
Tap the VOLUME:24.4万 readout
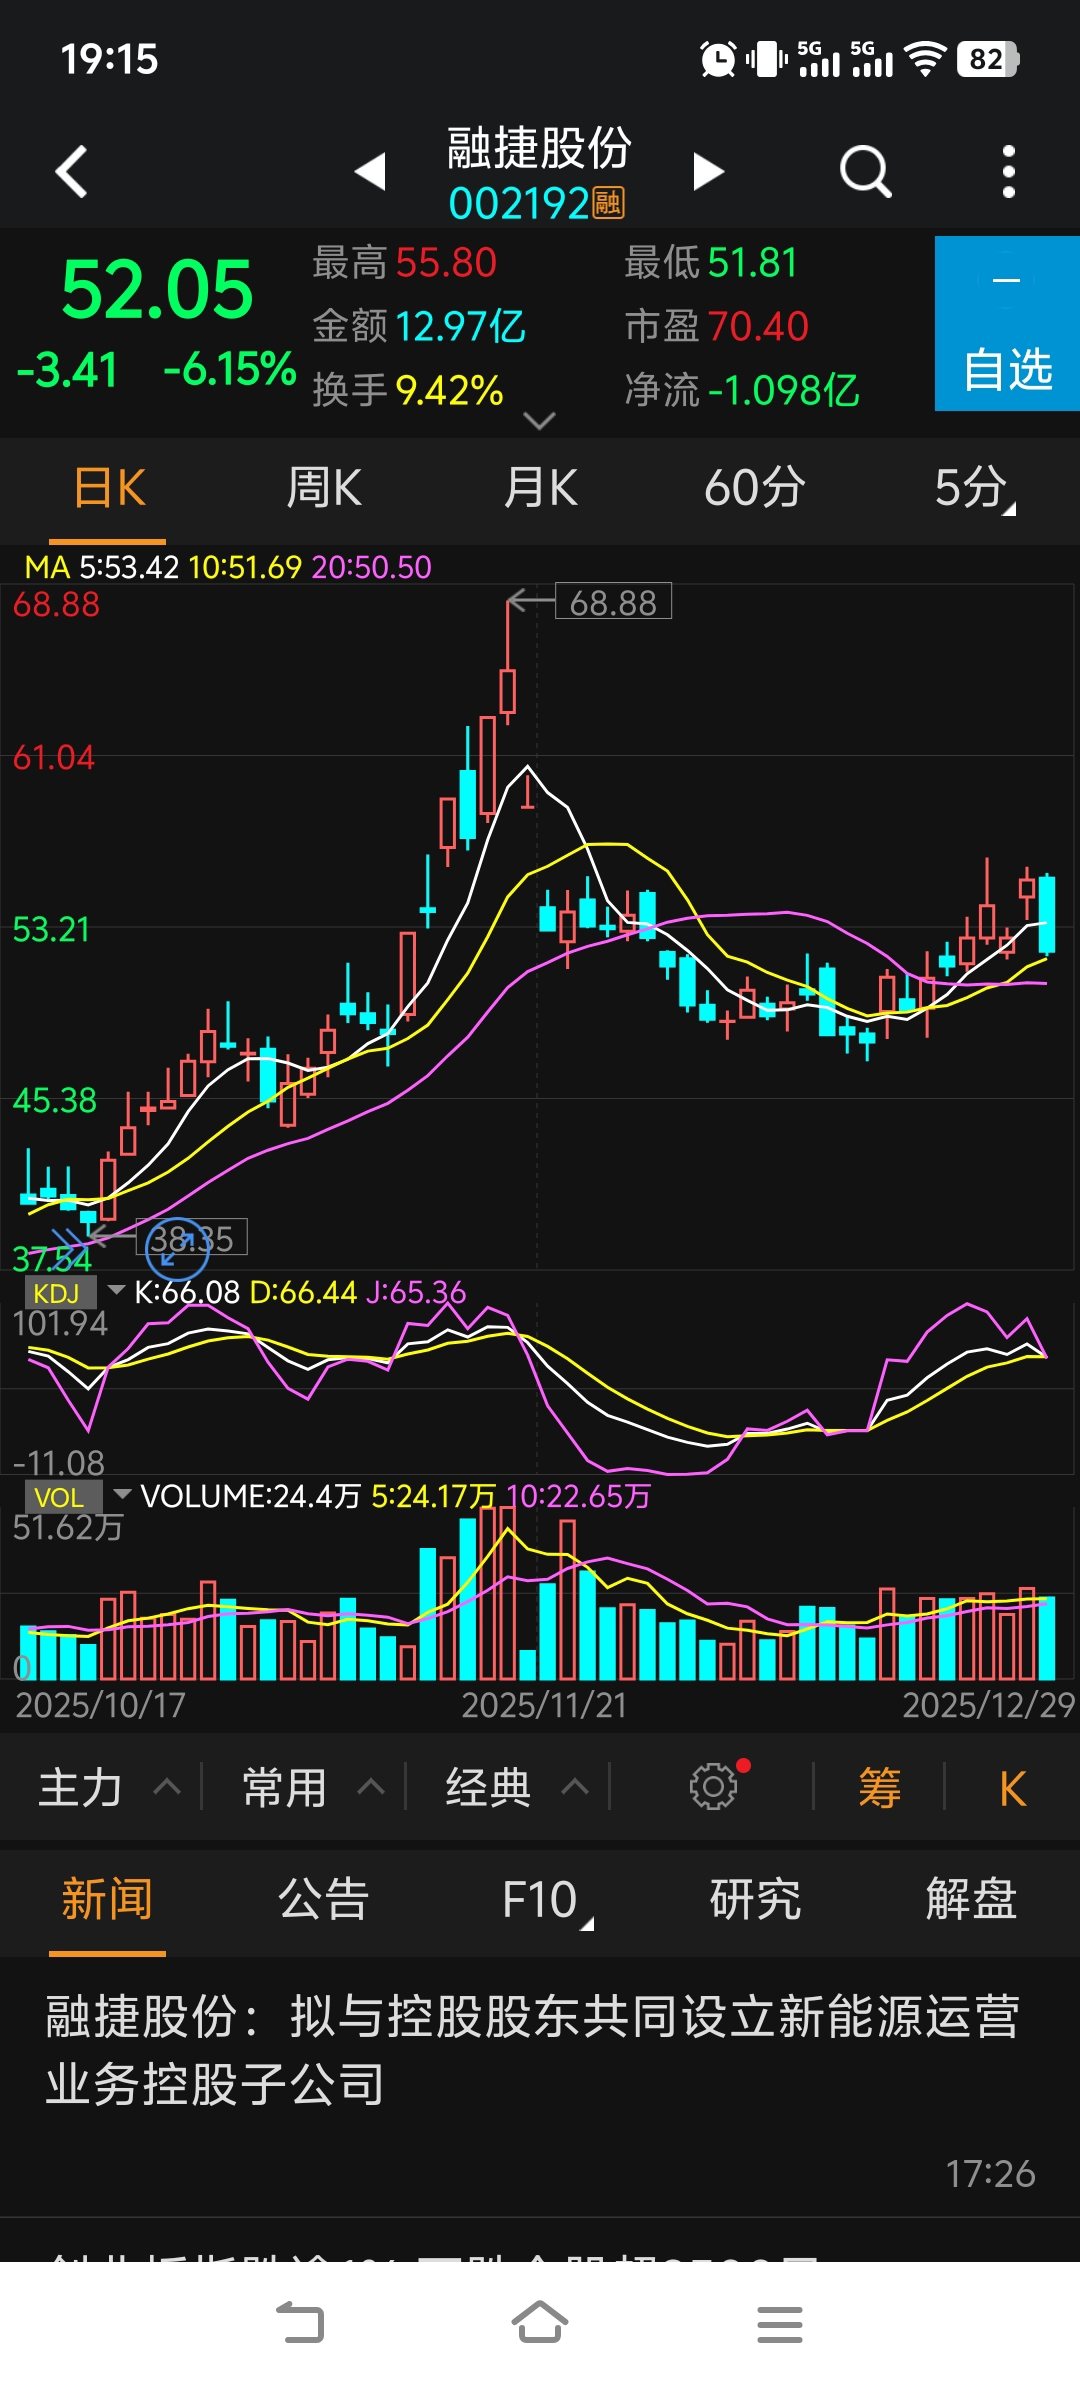(250, 1496)
